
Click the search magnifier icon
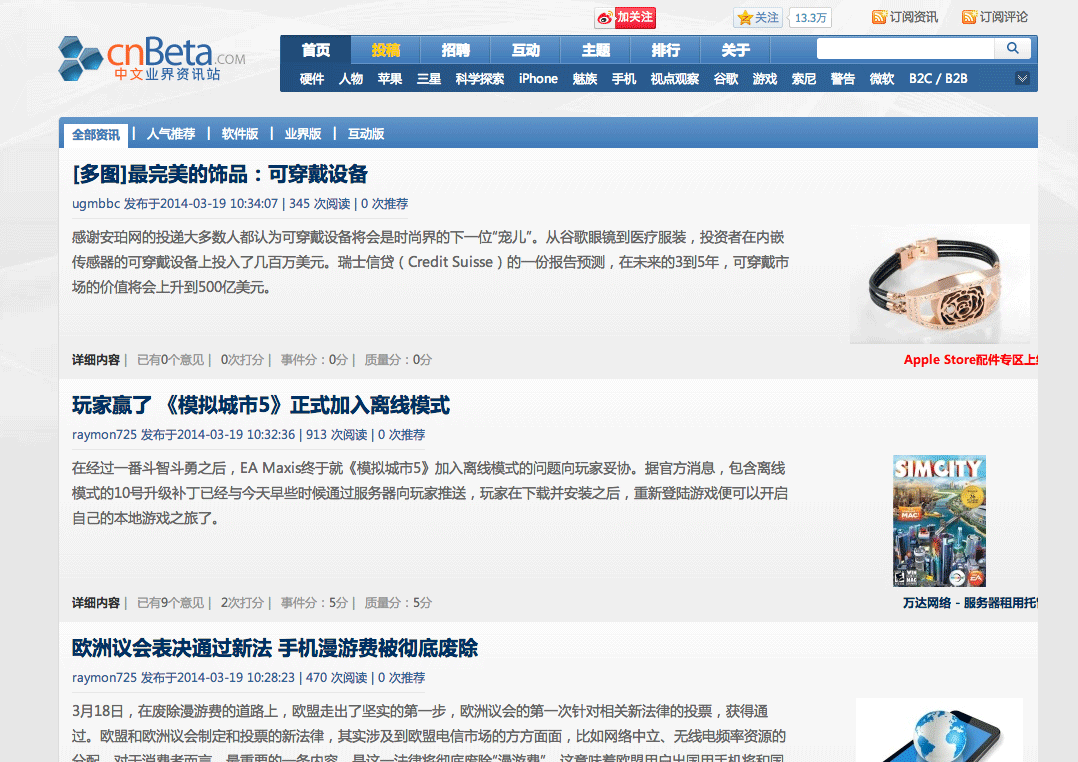1012,48
